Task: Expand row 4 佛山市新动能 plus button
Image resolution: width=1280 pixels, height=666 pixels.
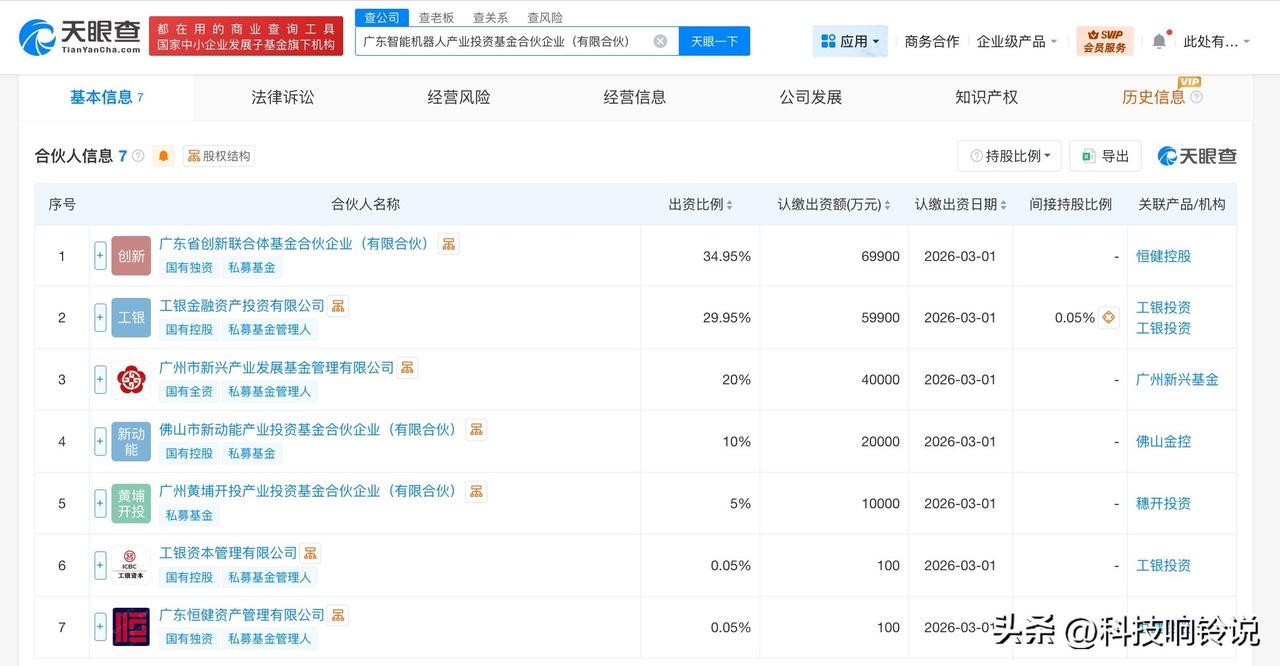Action: 100,442
